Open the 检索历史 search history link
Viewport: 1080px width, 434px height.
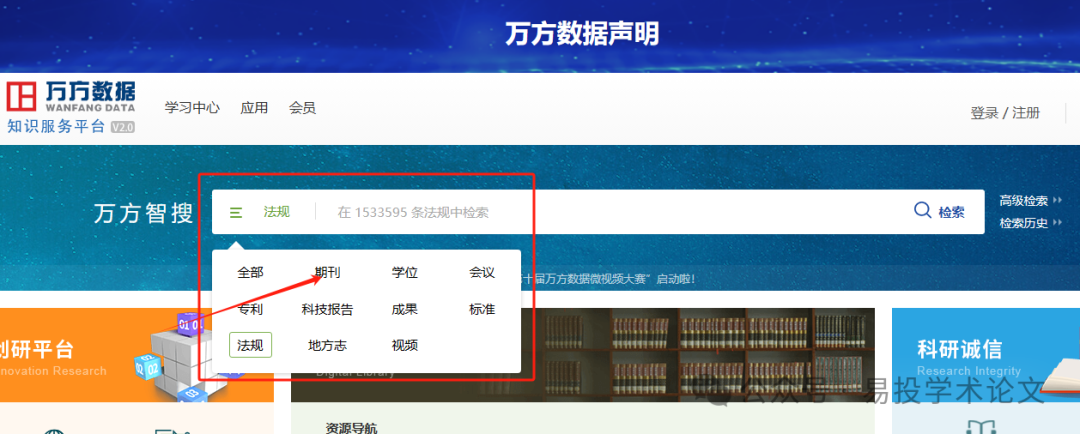click(1024, 223)
